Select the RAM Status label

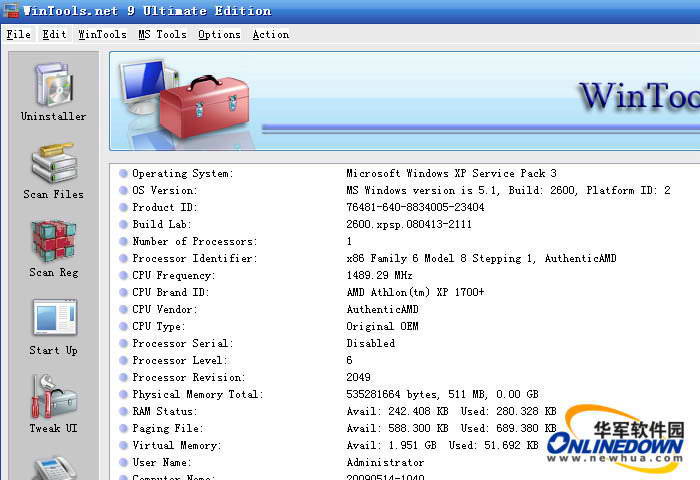point(164,411)
